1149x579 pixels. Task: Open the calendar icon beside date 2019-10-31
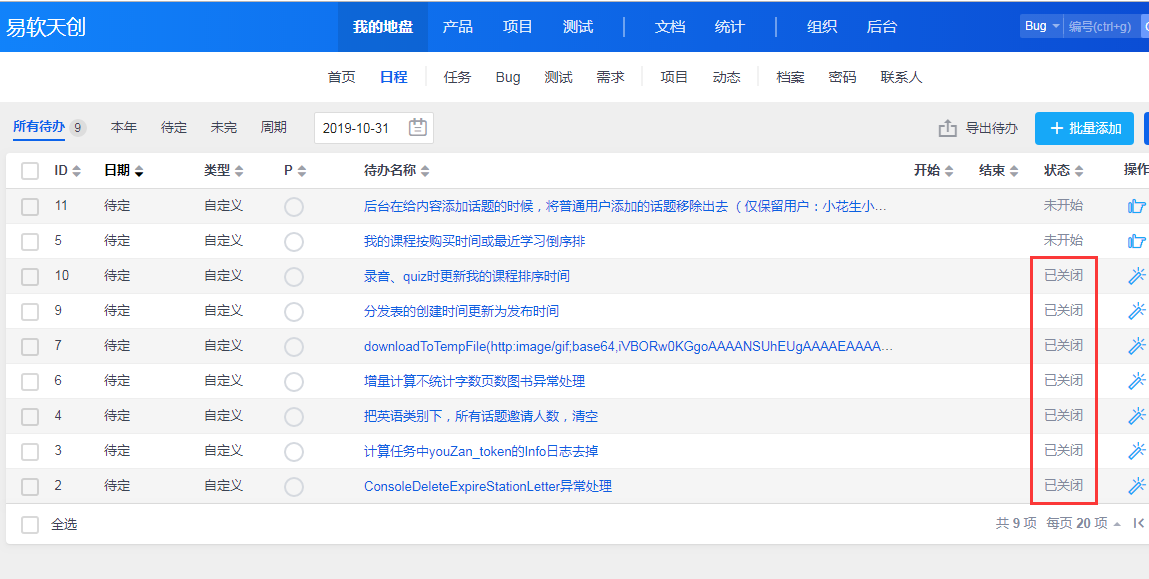click(x=418, y=128)
